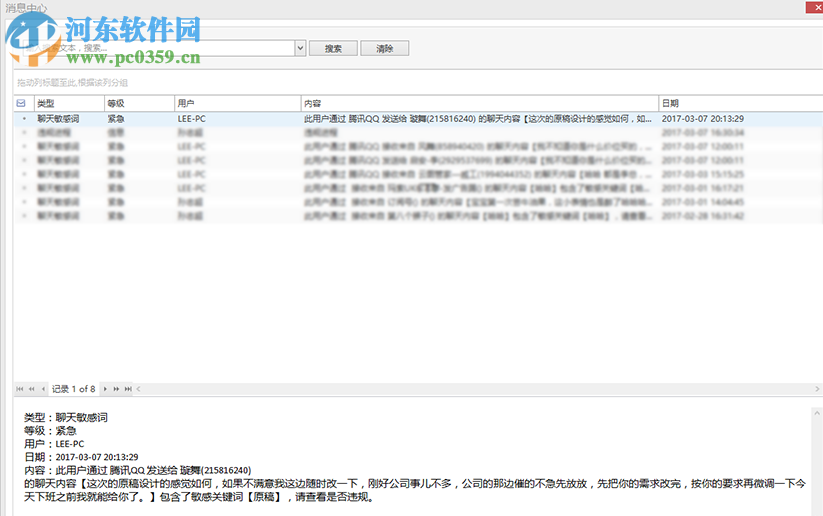Image resolution: width=823 pixels, height=516 pixels.
Task: Click the envelope icon column header
Action: click(21, 103)
